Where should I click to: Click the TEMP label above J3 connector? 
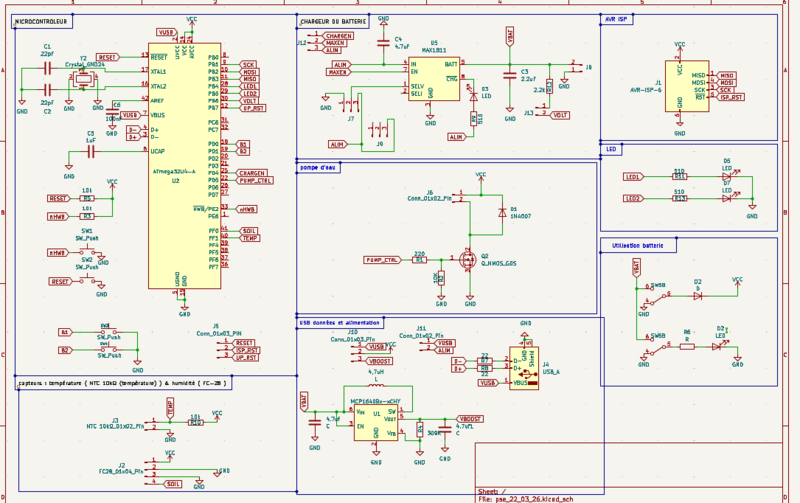[170, 408]
